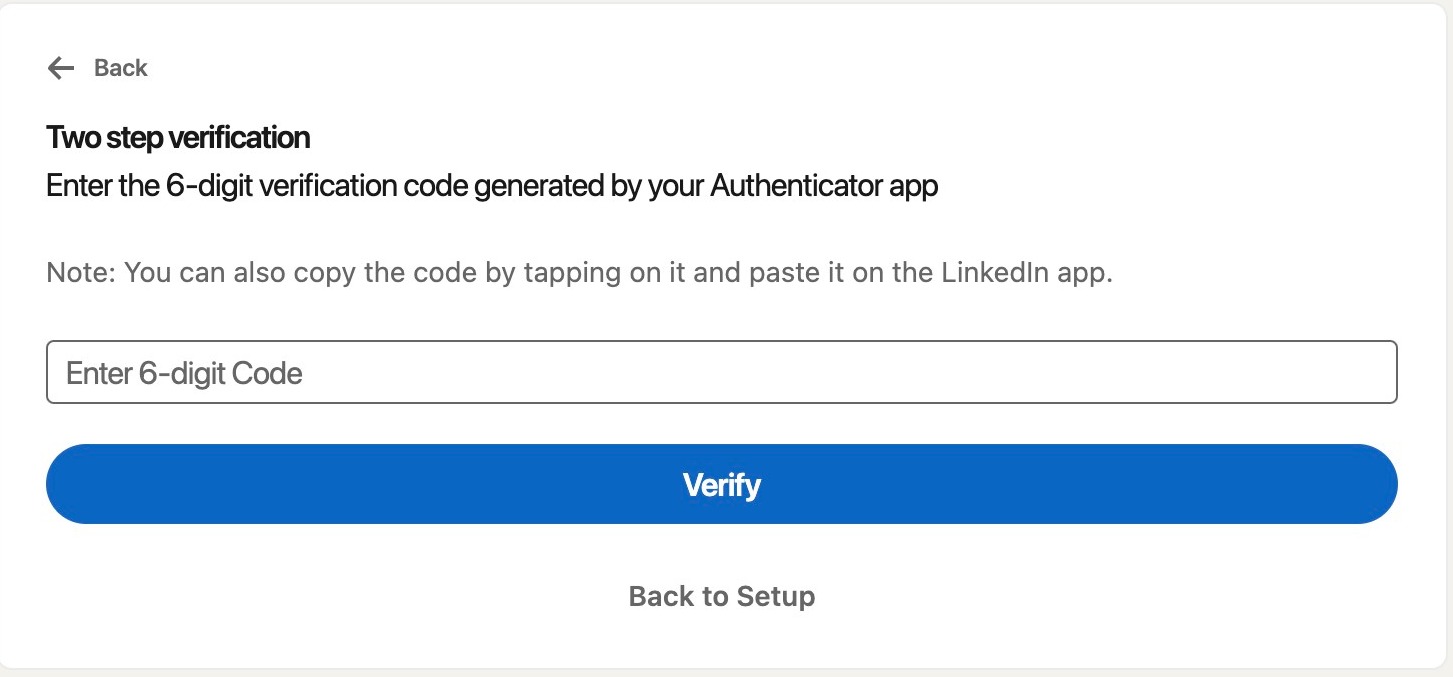Click the word "Setup" in the bottom link
The width and height of the screenshot is (1453, 677).
pyautogui.click(x=775, y=596)
